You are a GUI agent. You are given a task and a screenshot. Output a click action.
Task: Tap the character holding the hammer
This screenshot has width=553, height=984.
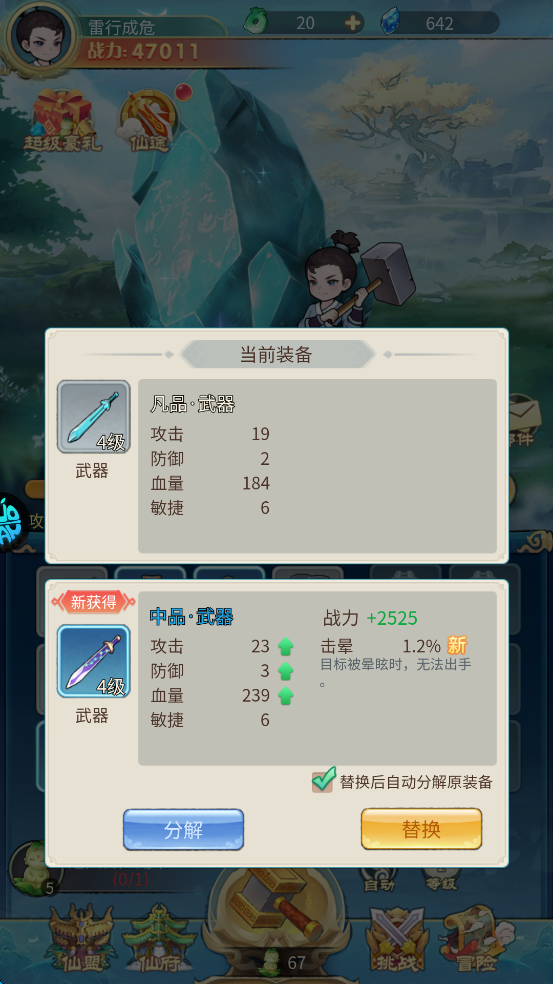[352, 282]
